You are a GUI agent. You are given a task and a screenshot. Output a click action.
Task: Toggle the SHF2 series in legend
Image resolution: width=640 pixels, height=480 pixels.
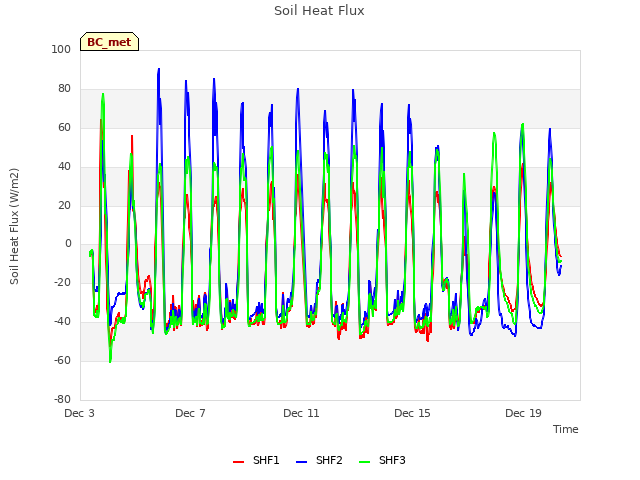(319, 460)
